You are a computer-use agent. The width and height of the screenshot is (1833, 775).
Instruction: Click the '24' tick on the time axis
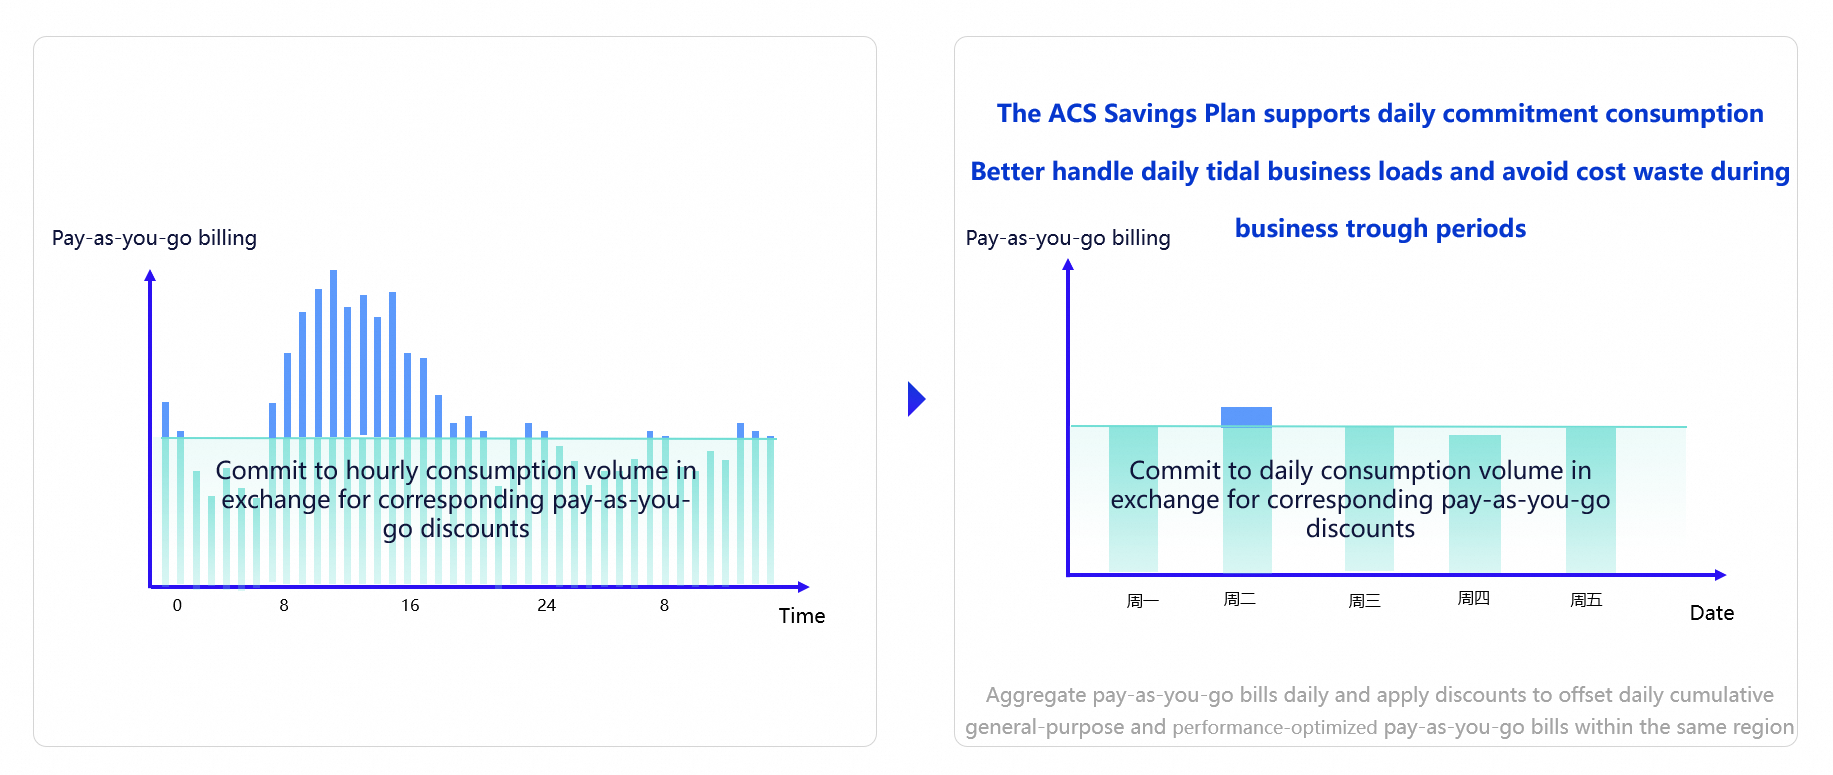(546, 605)
